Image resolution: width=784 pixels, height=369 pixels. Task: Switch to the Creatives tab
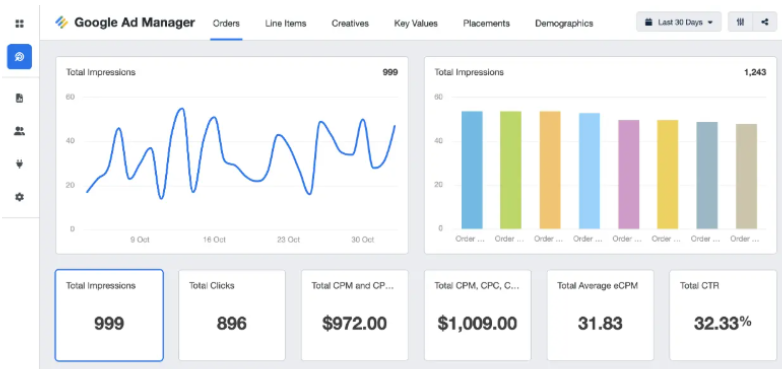pyautogui.click(x=350, y=24)
